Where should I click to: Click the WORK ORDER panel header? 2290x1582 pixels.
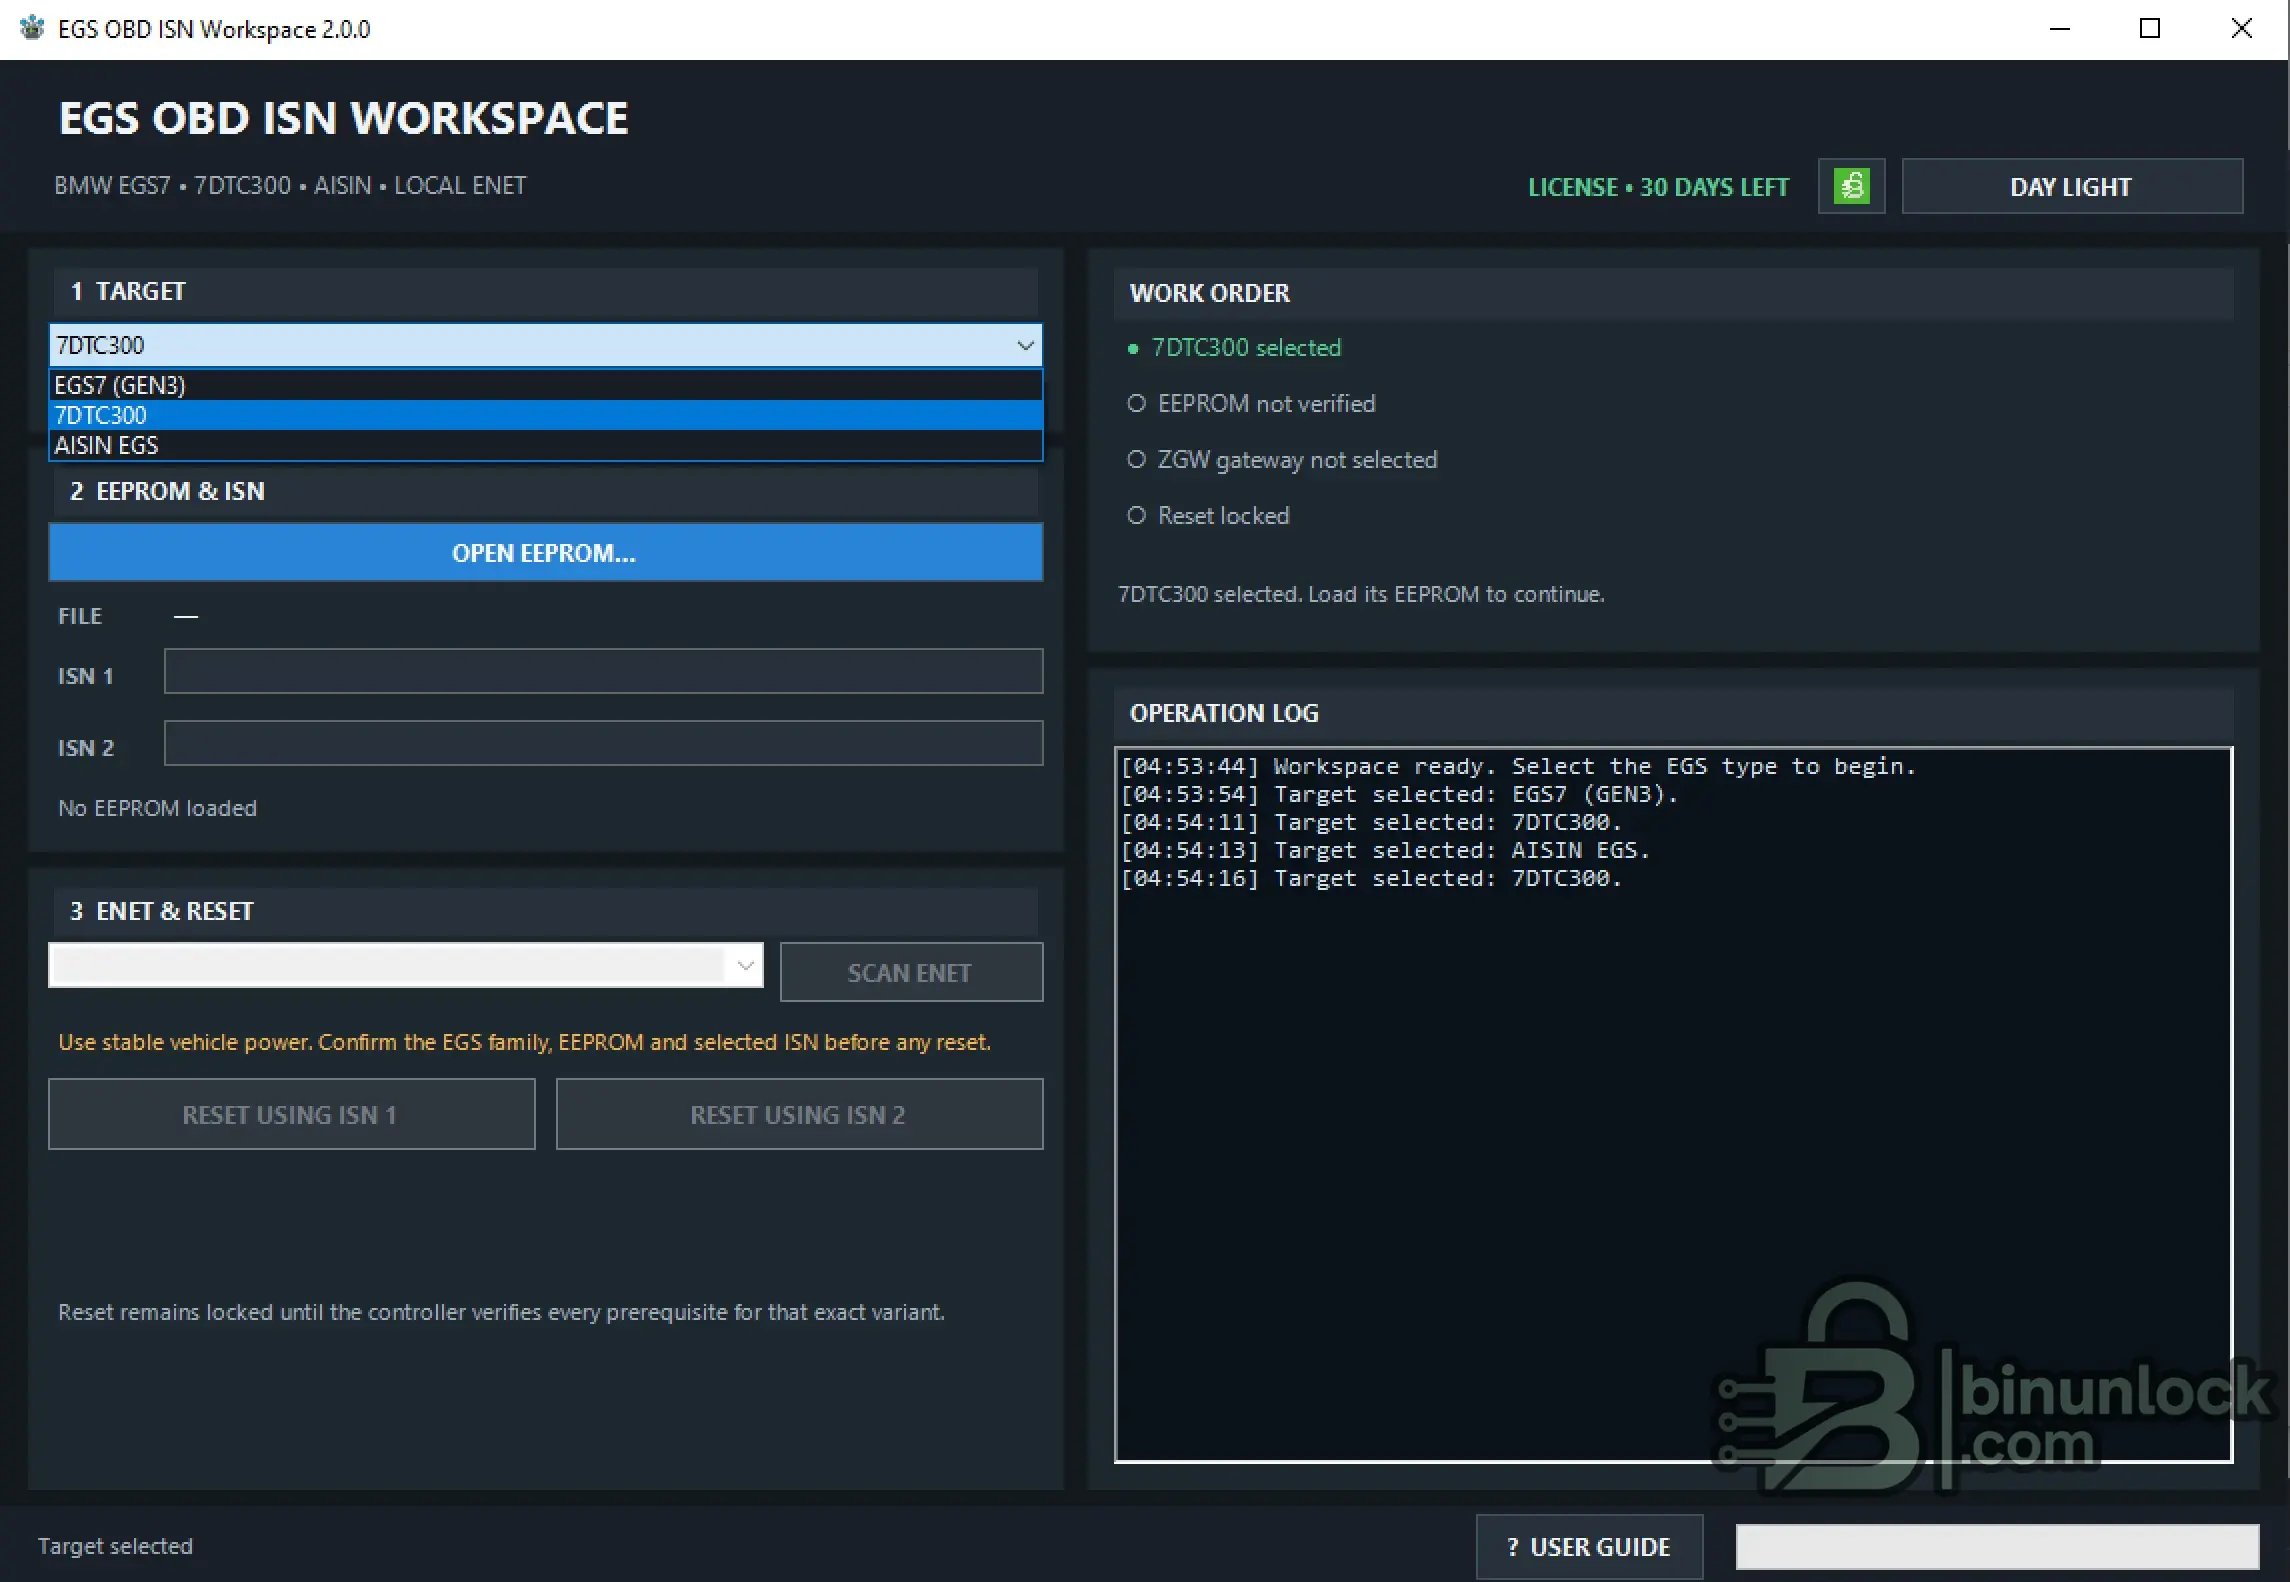click(1673, 294)
